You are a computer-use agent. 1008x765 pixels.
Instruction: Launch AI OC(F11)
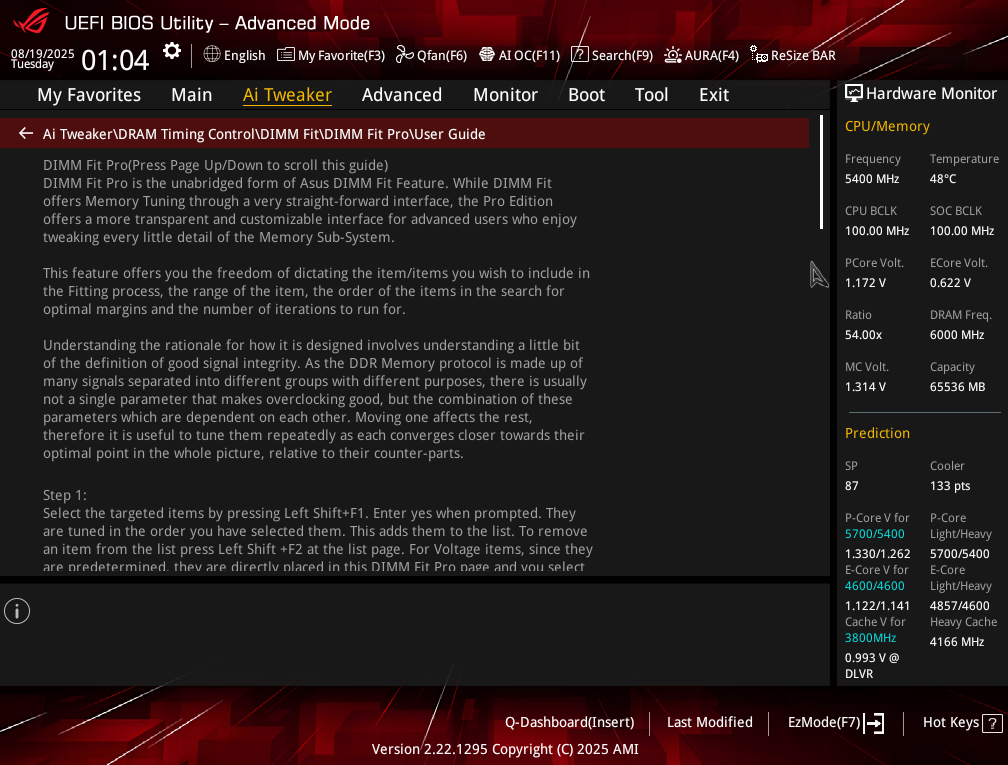point(529,55)
